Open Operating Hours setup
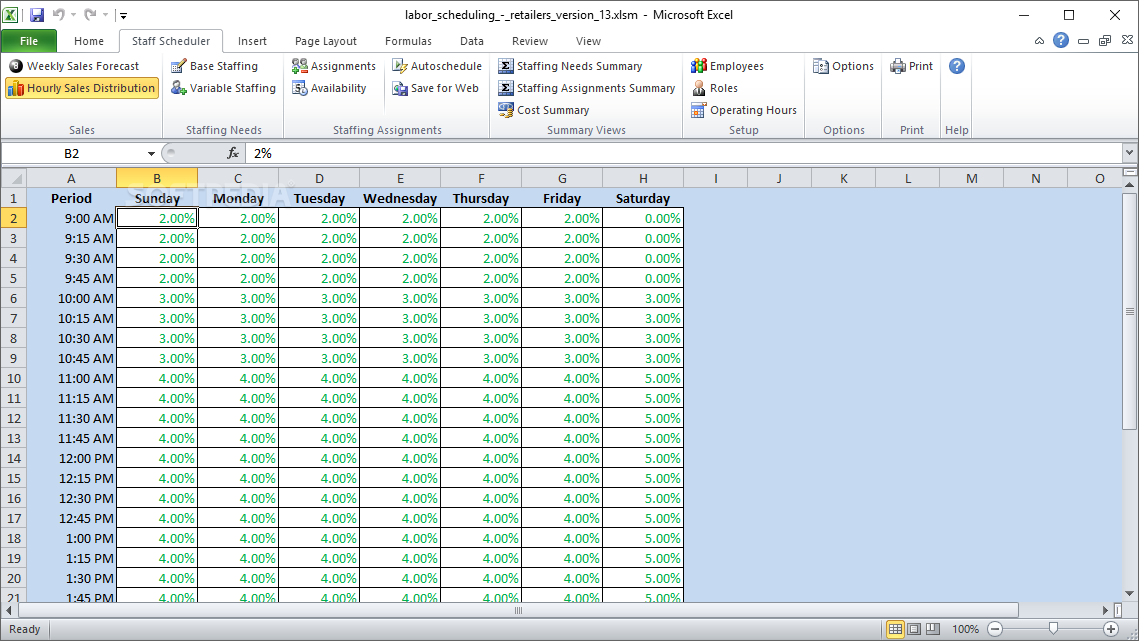 (x=743, y=110)
